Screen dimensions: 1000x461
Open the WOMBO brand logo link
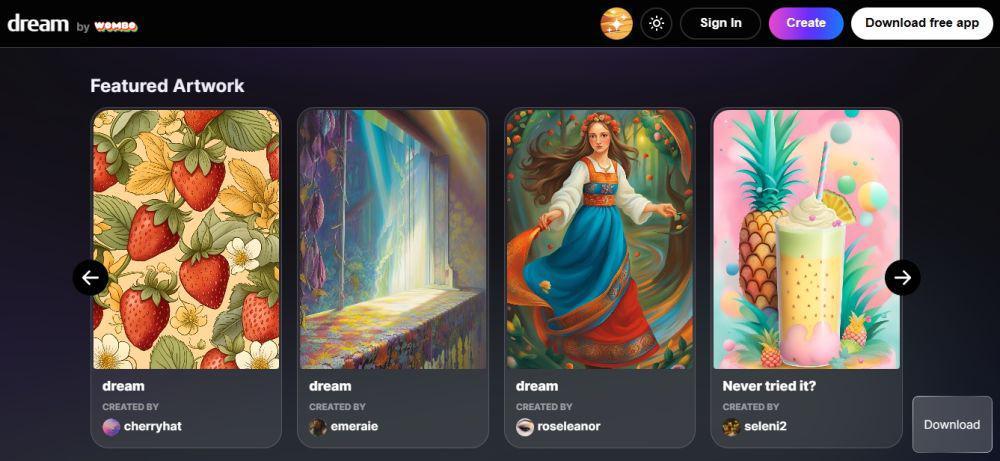[115, 26]
